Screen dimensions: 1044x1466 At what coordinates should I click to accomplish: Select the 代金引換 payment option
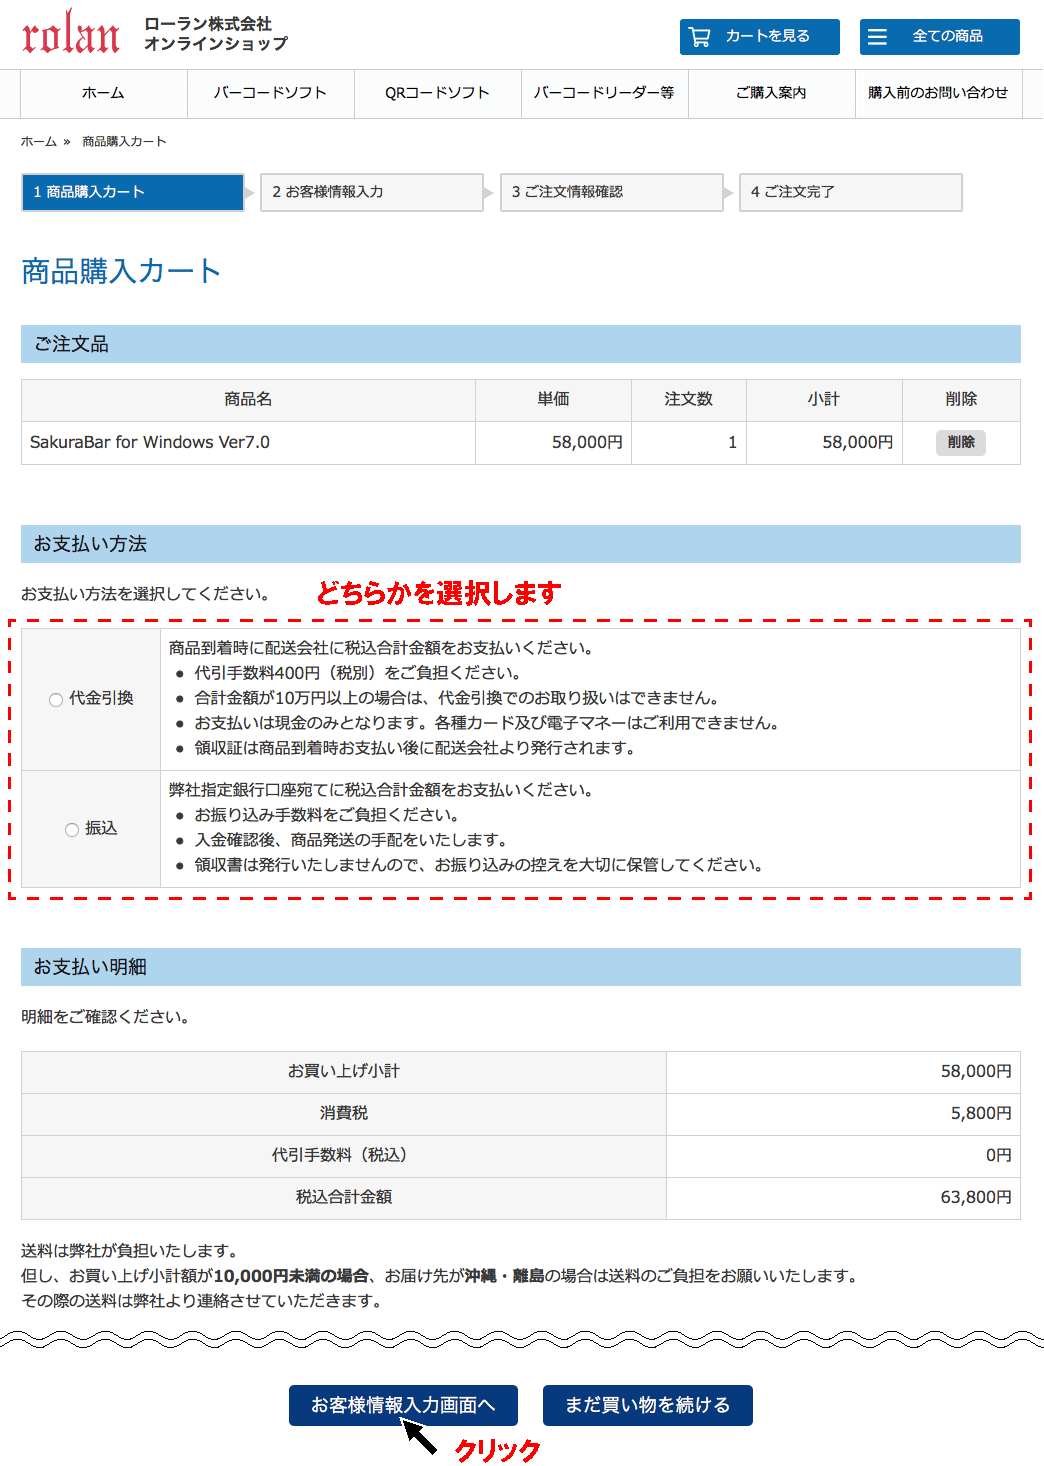point(57,700)
